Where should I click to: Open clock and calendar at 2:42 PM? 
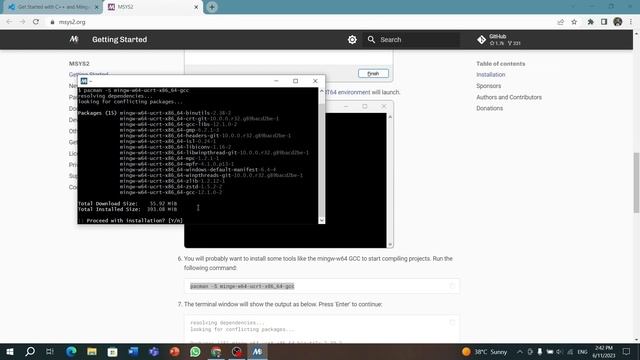click(604, 351)
